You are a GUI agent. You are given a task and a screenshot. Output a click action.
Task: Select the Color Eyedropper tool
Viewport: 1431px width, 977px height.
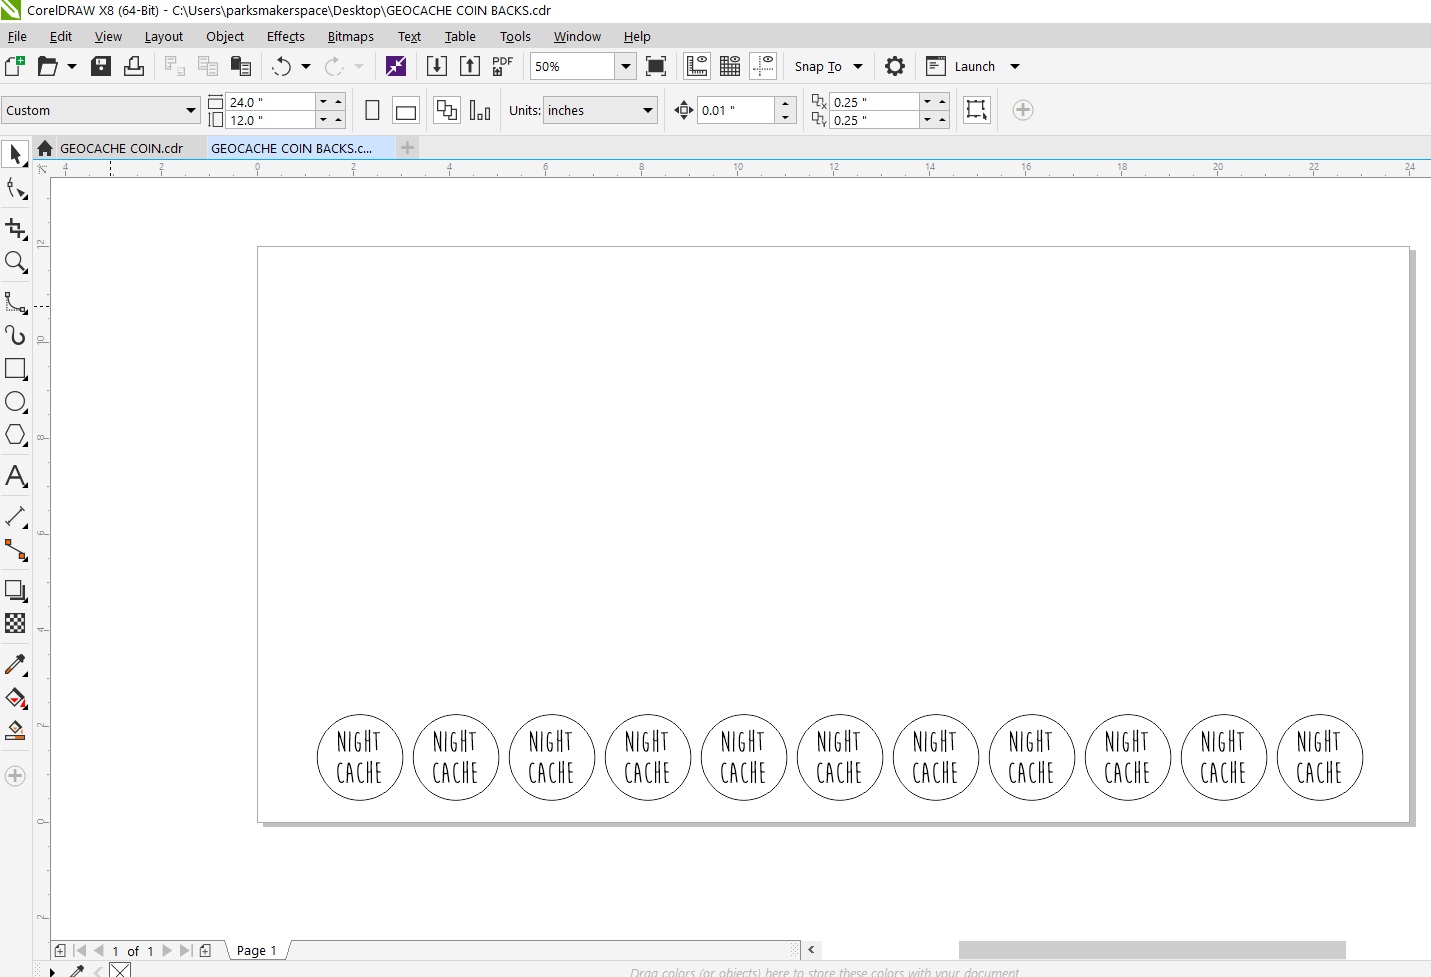pos(15,664)
